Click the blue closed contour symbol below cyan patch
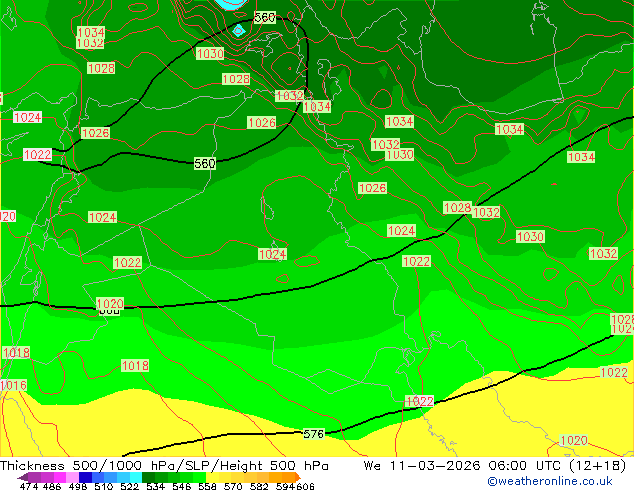The image size is (634, 490). [238, 30]
